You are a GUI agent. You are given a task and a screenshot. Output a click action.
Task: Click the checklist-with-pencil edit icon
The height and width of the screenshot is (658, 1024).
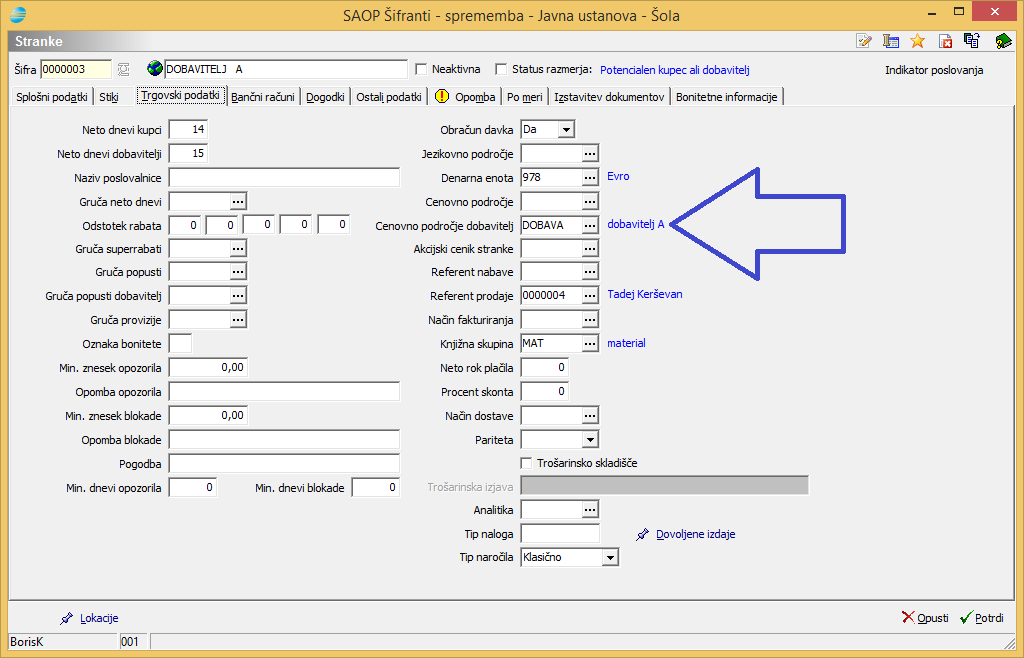click(x=864, y=41)
